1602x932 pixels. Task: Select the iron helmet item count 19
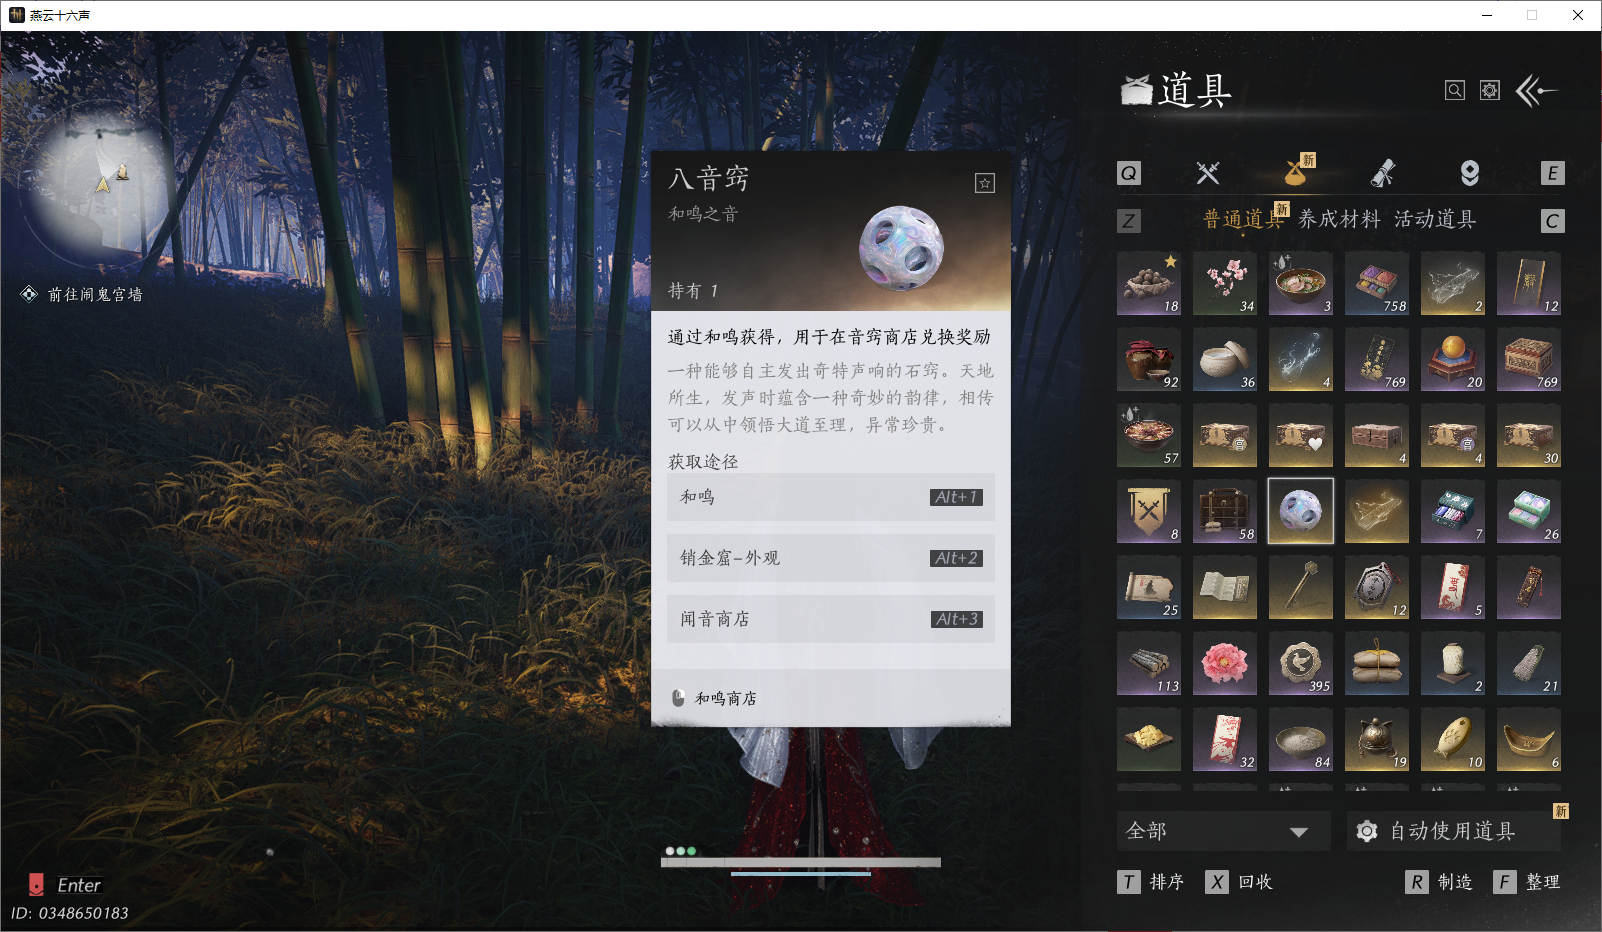tap(1377, 739)
